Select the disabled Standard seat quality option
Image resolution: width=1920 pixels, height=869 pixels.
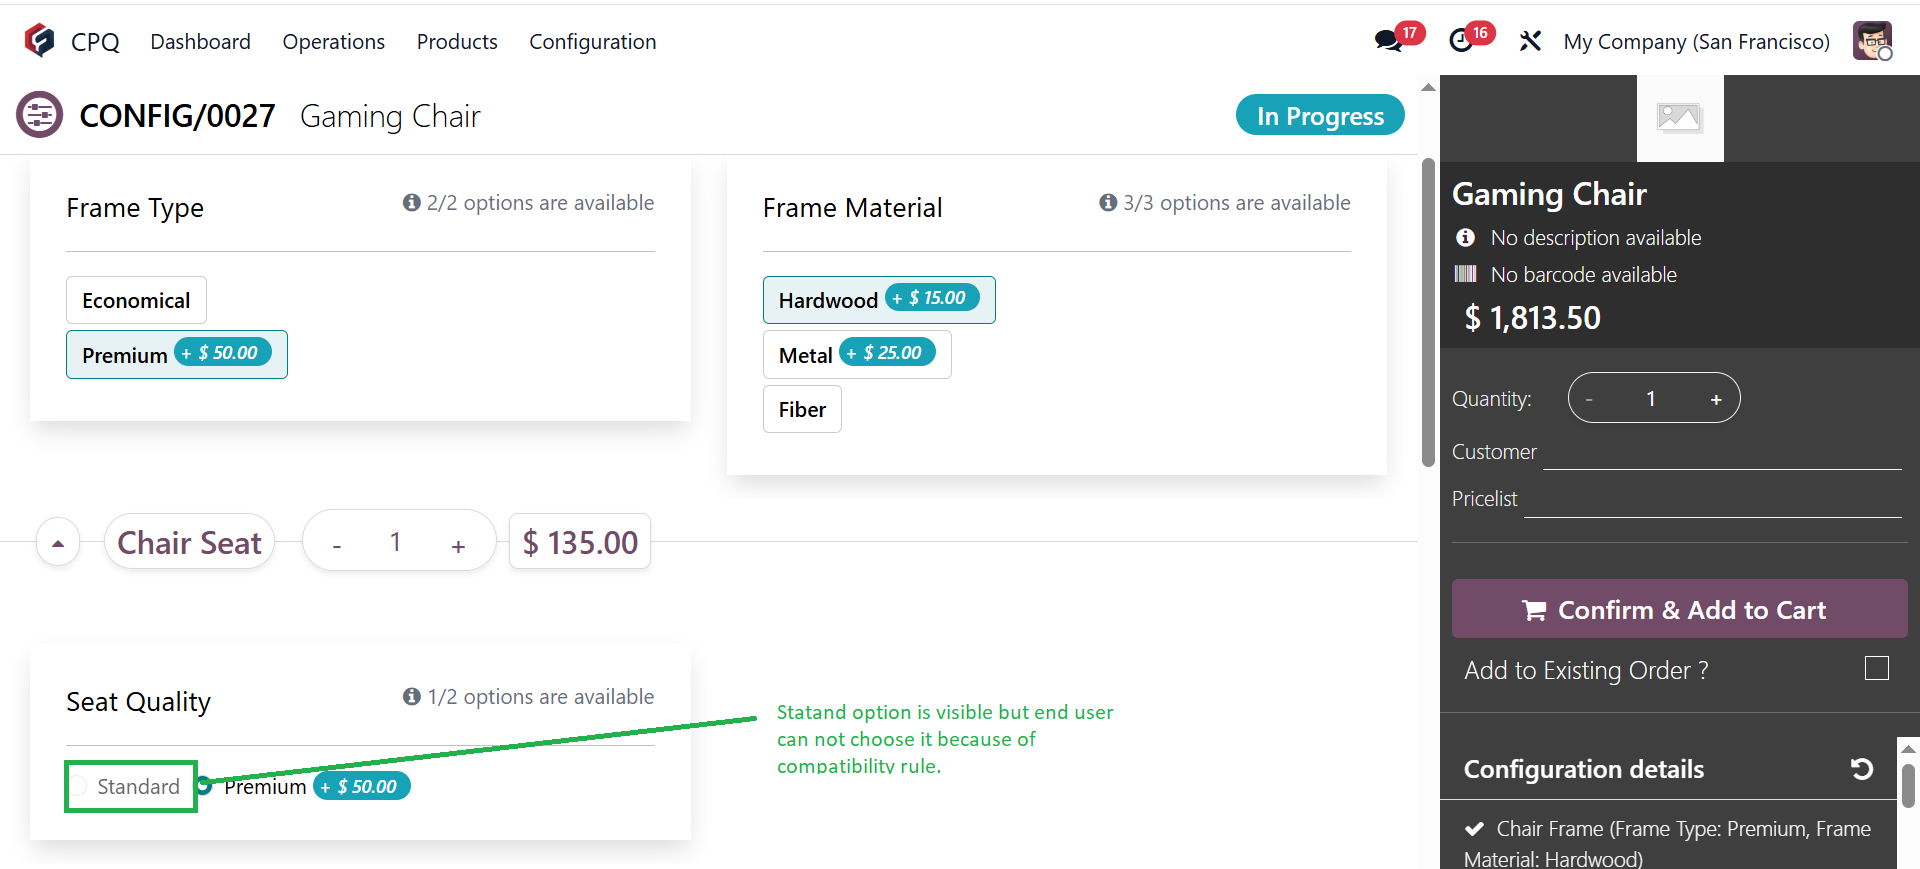click(x=79, y=787)
